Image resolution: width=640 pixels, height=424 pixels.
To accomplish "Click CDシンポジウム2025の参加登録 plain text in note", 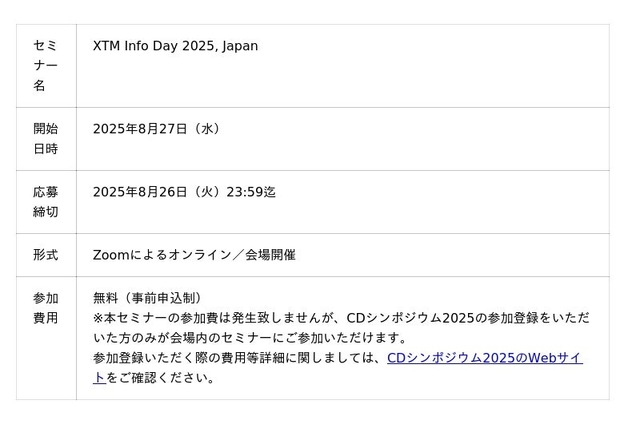I will (443, 318).
